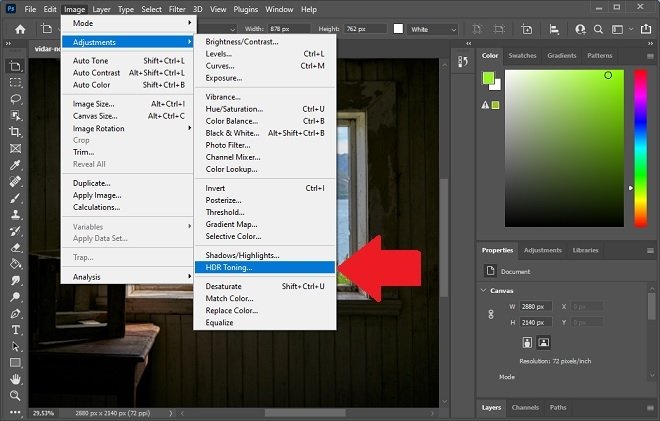Choose Brightness/Contrast adjustment

point(265,42)
